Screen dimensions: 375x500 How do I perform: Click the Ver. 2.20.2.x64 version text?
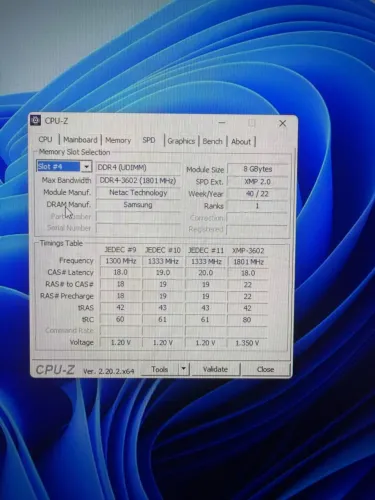click(109, 371)
